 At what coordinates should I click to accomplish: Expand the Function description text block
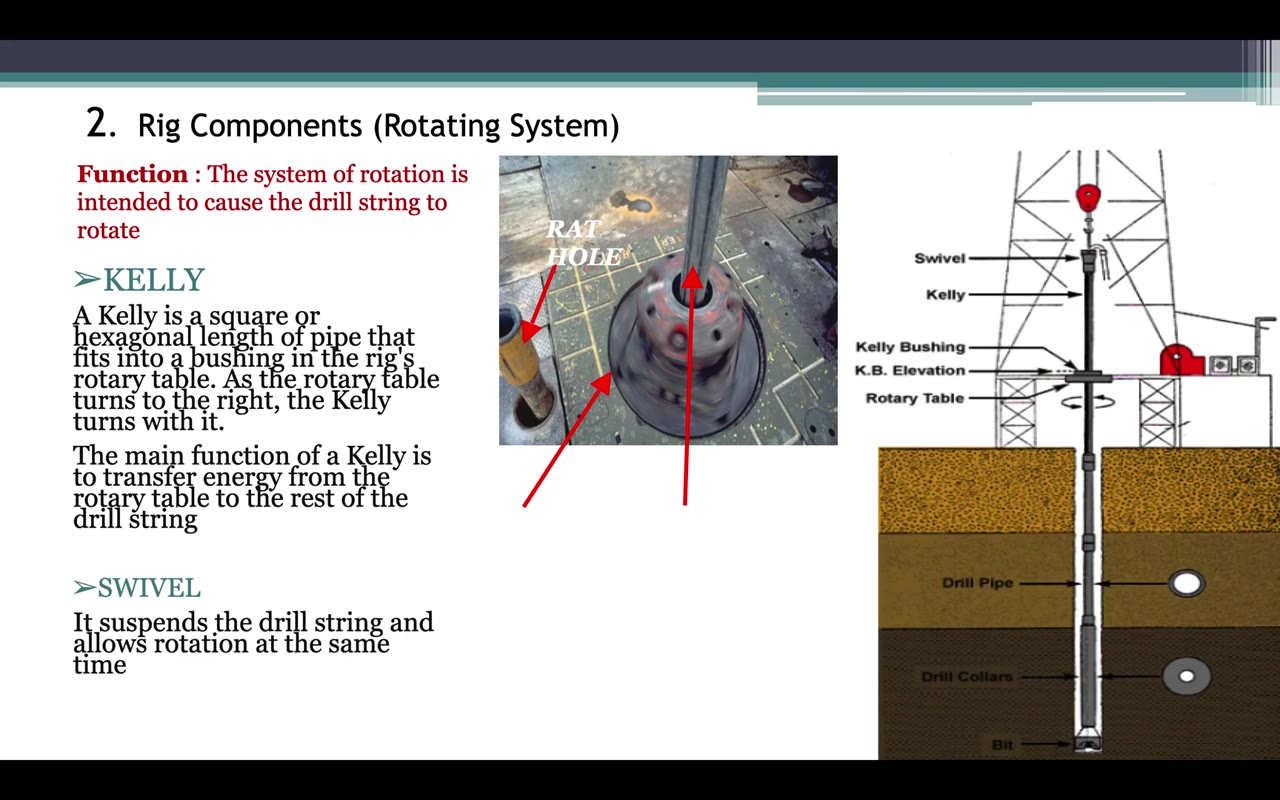click(272, 201)
